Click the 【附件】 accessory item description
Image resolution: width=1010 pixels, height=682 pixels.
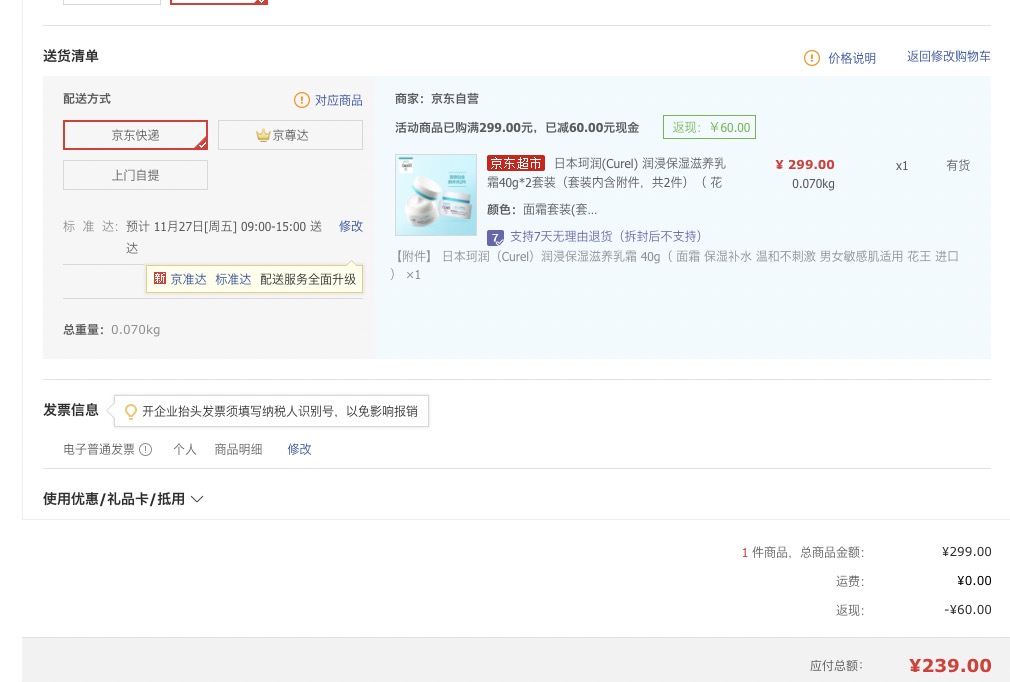click(674, 265)
